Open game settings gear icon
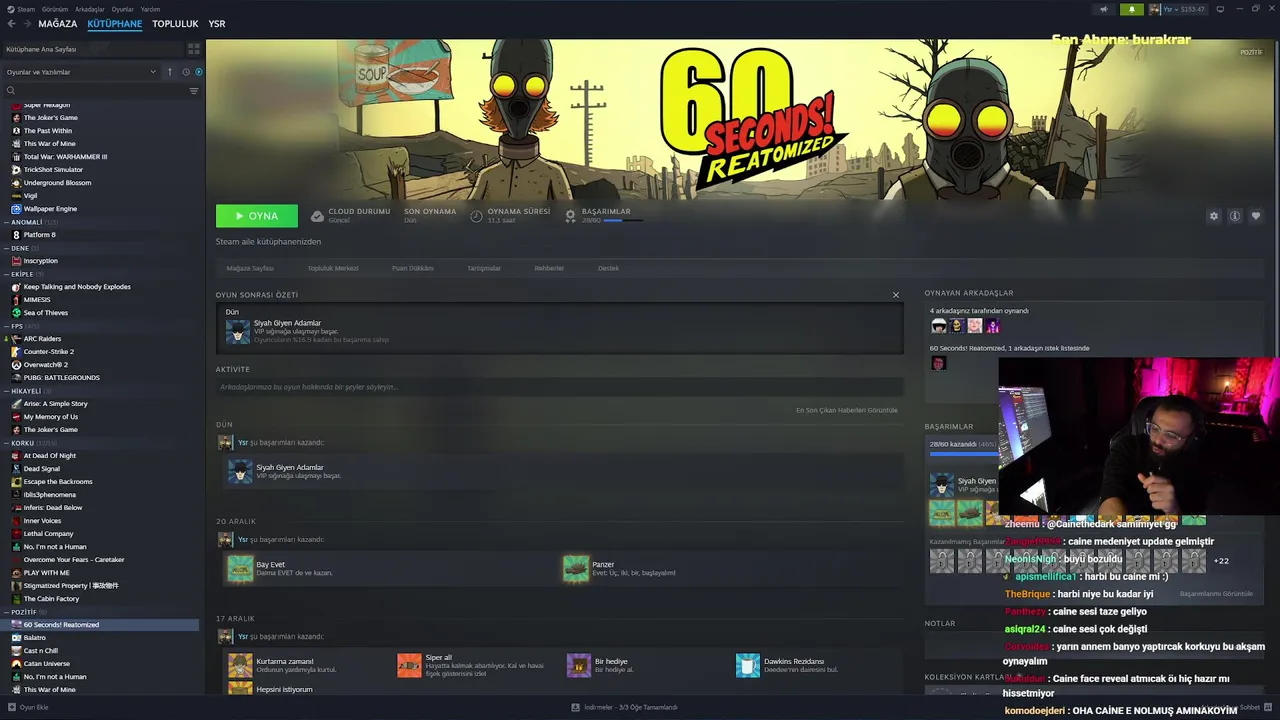This screenshot has height=720, width=1280. [1214, 216]
